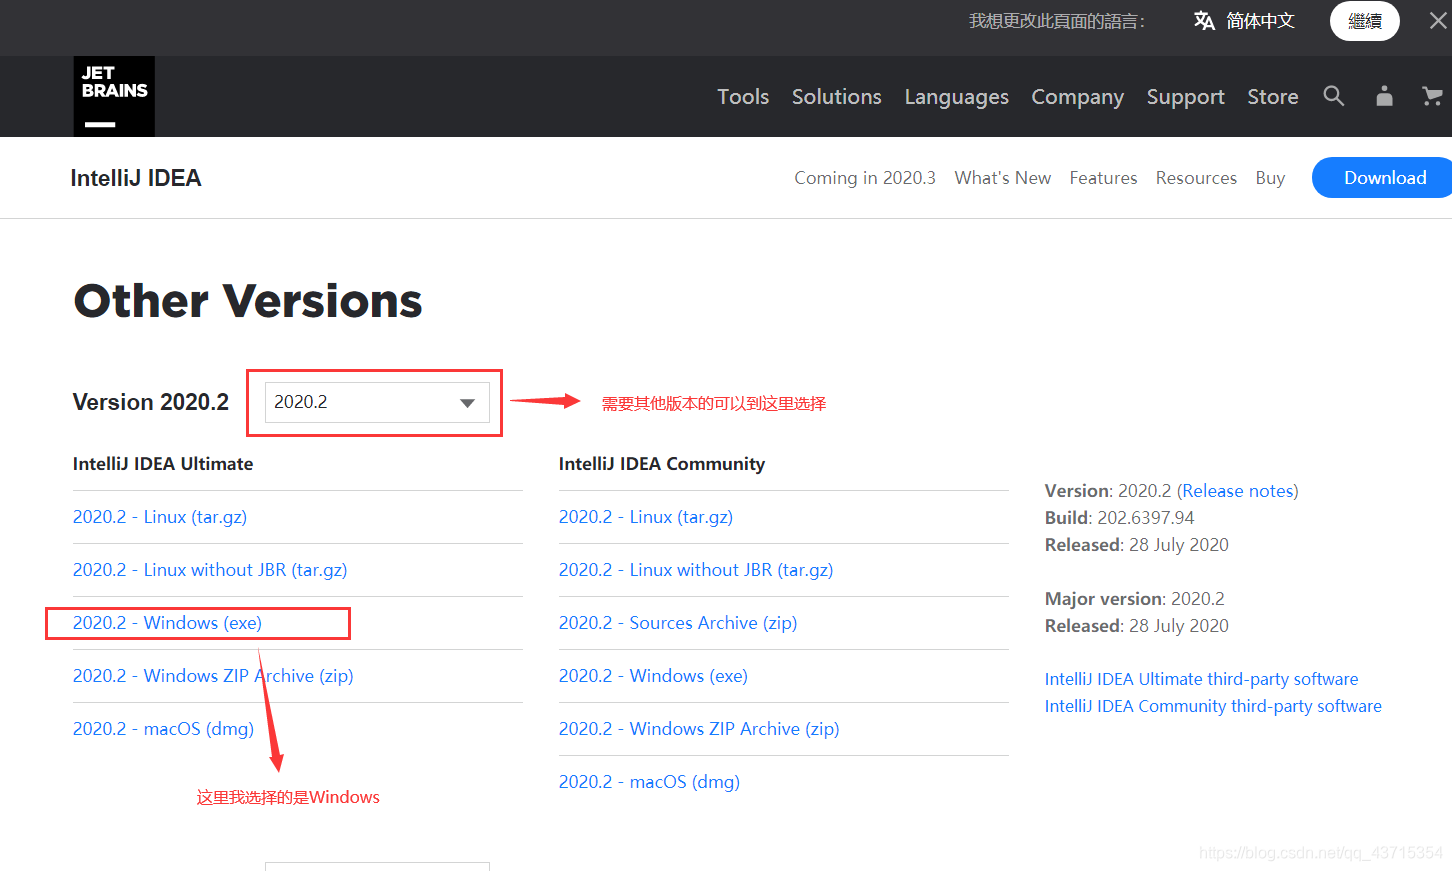Open the 2020.2 version dropdown
Viewport: 1452px width, 871px height.
377,402
